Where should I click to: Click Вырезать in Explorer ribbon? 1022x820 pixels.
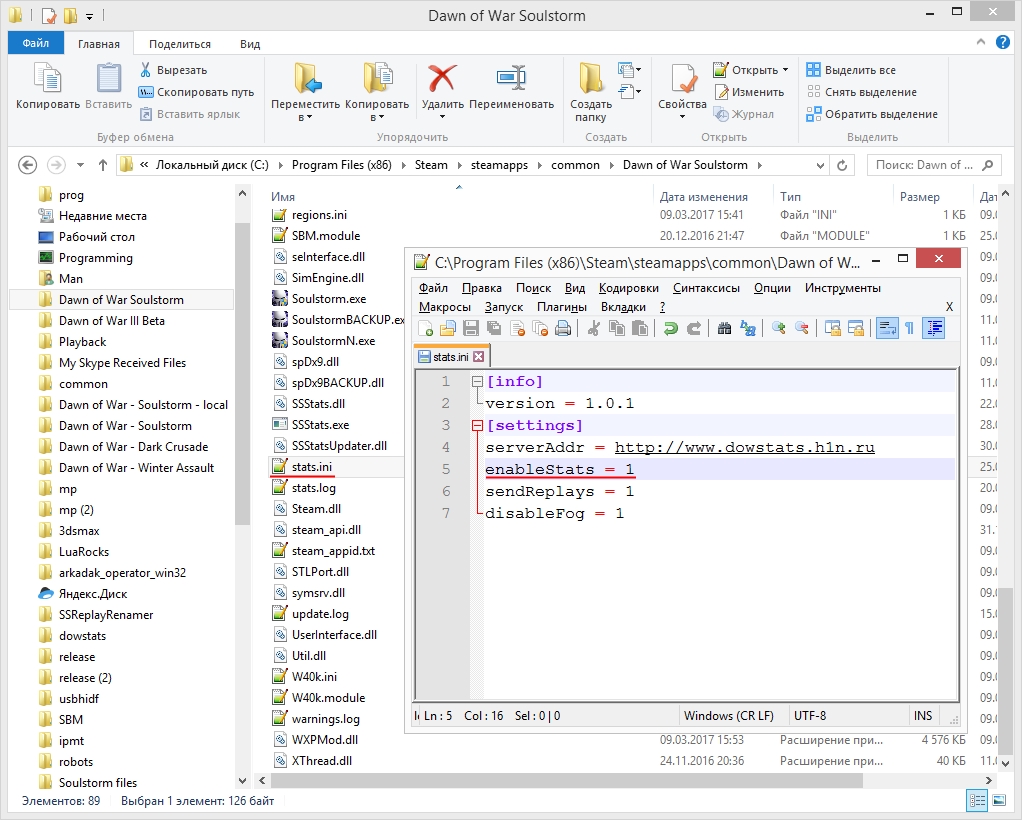pos(173,70)
